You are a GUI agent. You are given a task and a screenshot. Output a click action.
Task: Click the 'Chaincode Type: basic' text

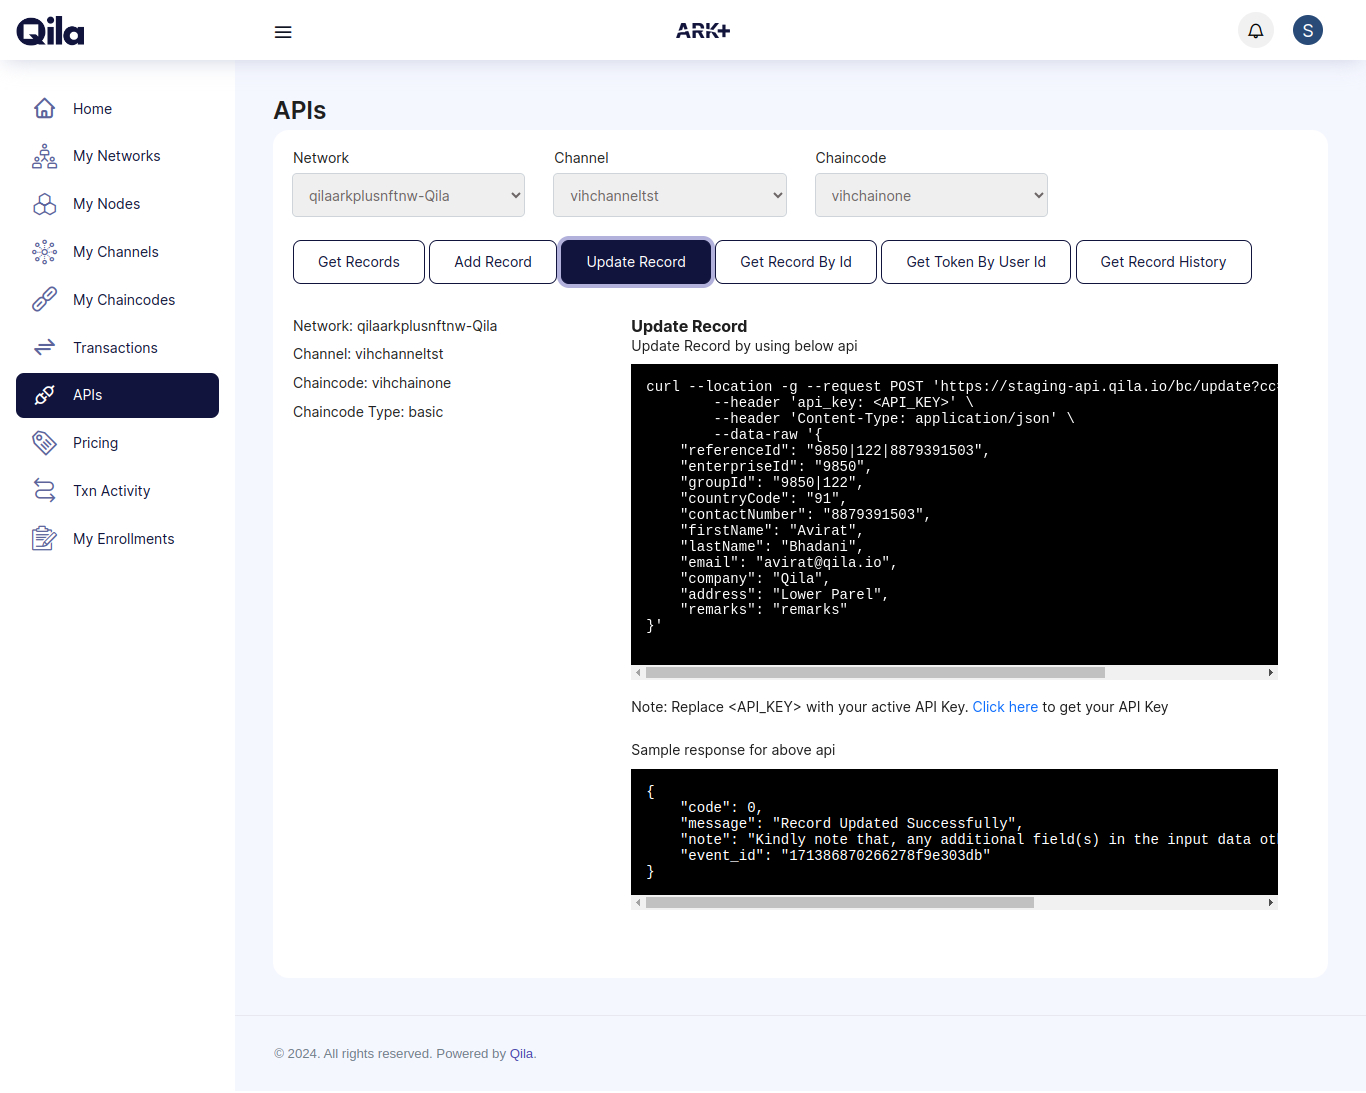[x=368, y=412]
